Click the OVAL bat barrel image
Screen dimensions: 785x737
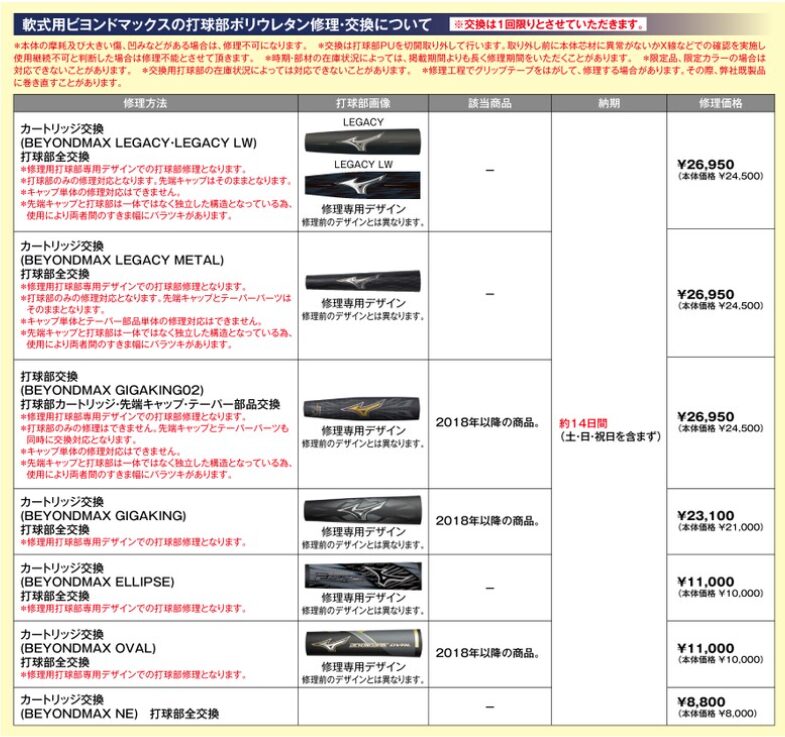(x=363, y=643)
